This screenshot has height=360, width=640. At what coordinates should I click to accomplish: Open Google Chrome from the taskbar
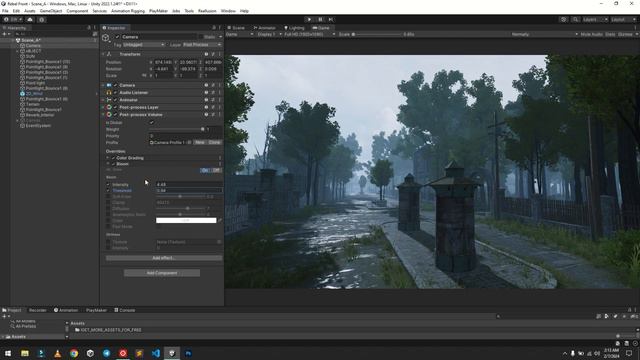click(74, 353)
